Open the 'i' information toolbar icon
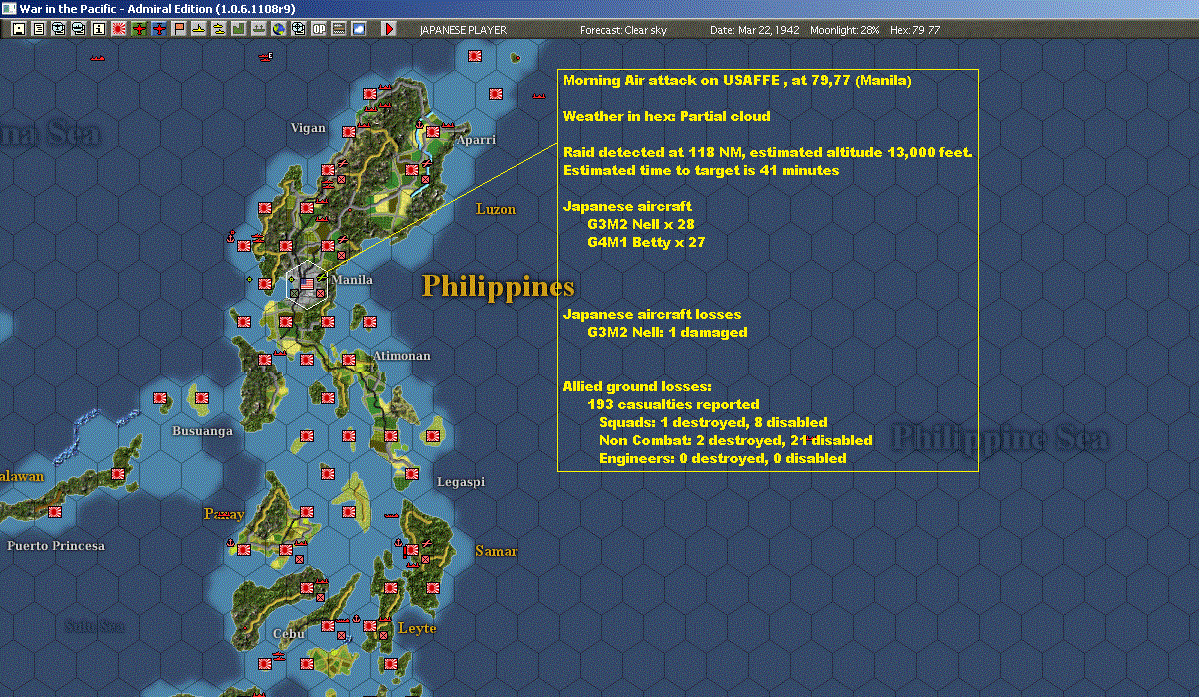1199x697 pixels. click(99, 29)
